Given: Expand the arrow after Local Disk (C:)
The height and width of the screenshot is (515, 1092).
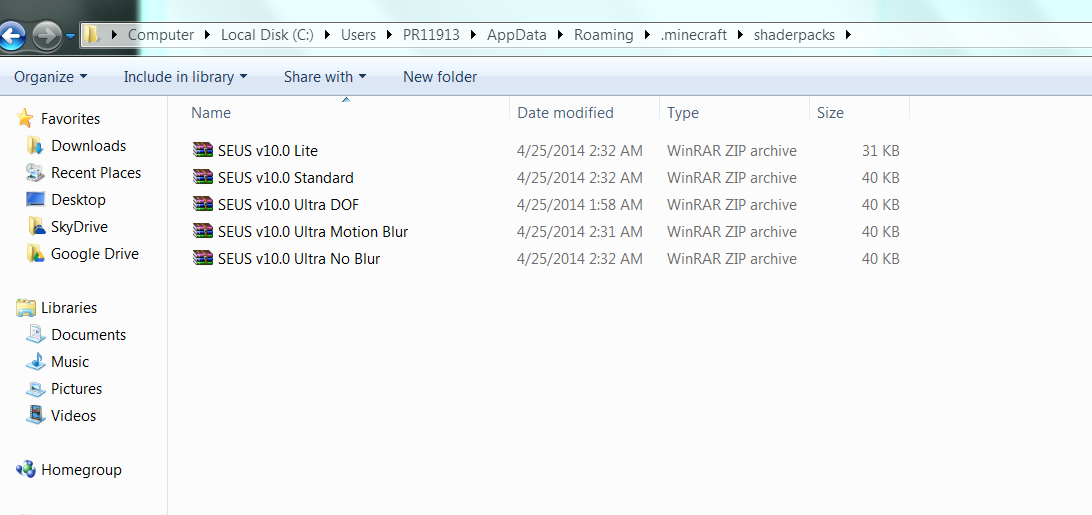Looking at the screenshot, I should click(327, 35).
